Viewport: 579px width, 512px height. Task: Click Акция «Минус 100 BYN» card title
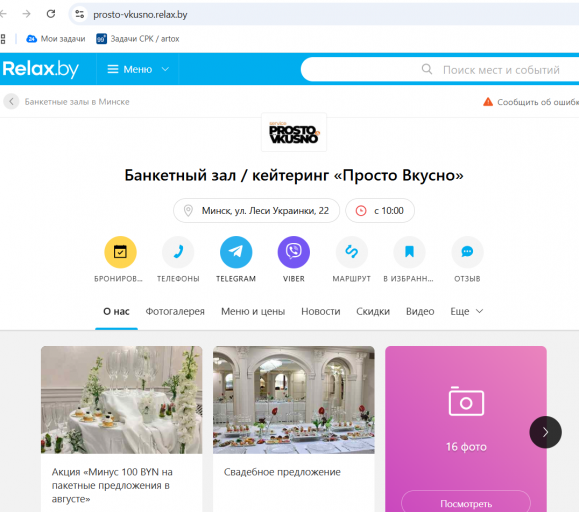(112, 485)
